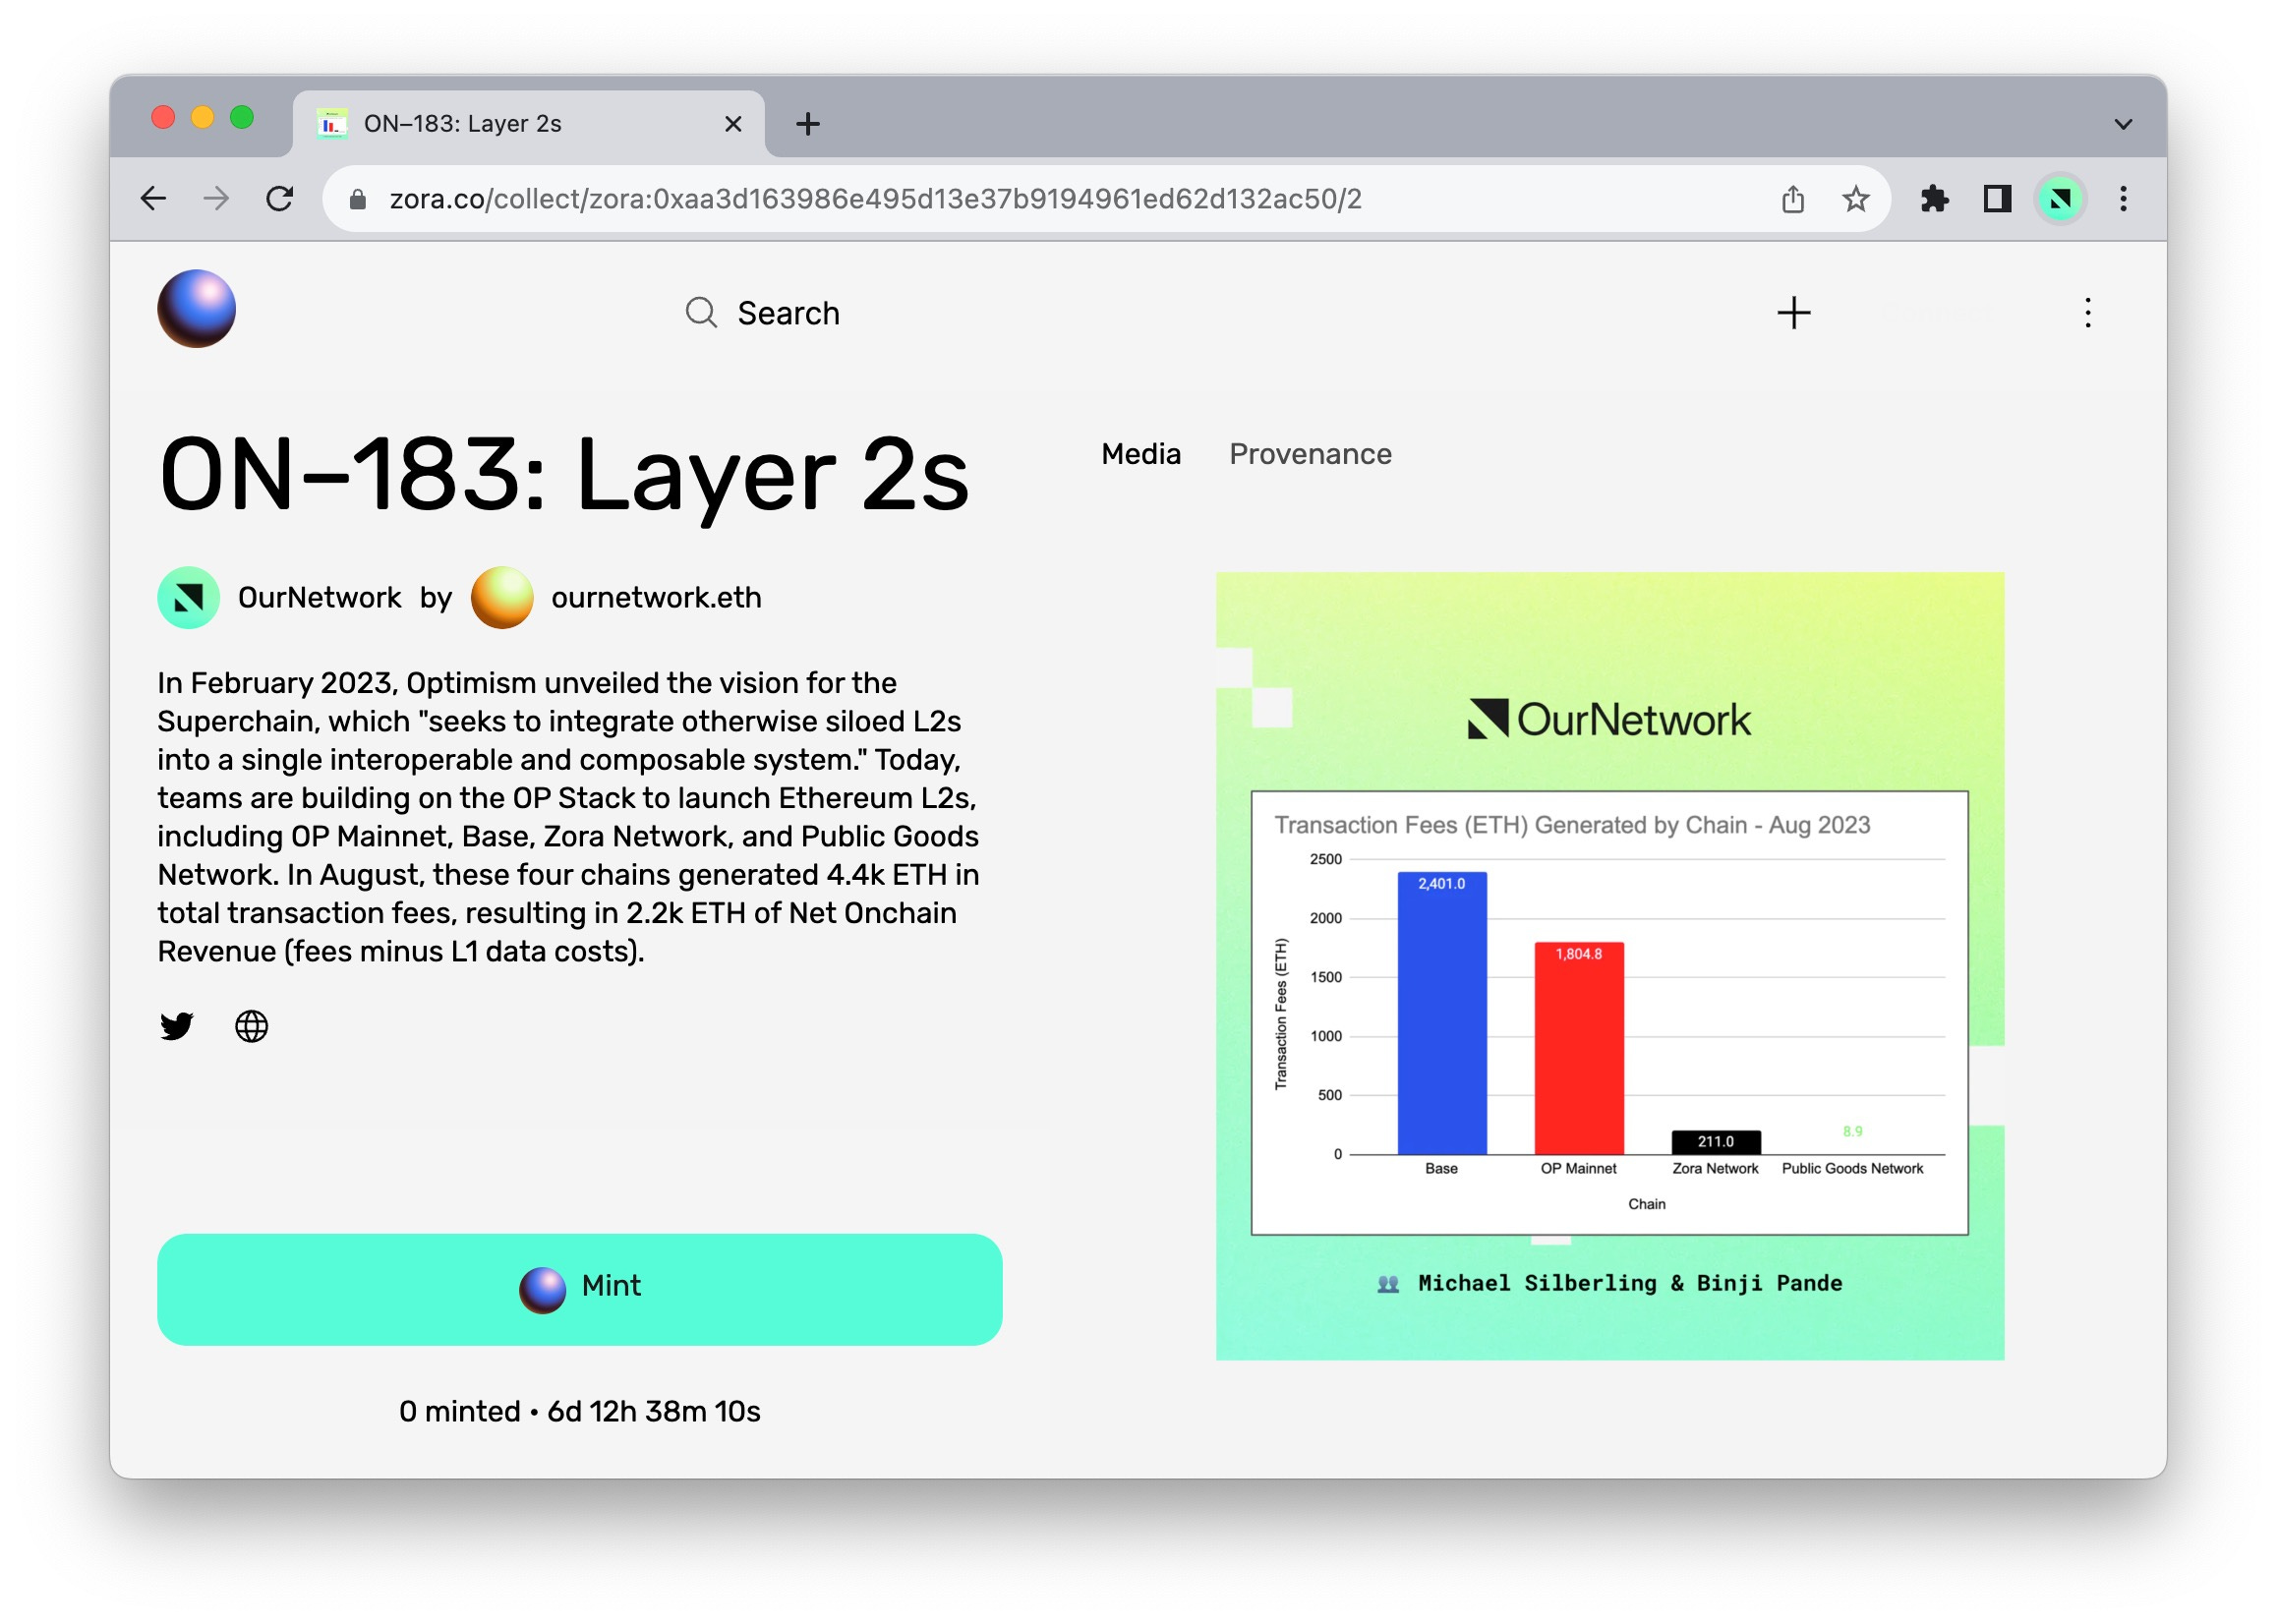Switch to the Provenance tab
The width and height of the screenshot is (2277, 1624).
[1310, 454]
